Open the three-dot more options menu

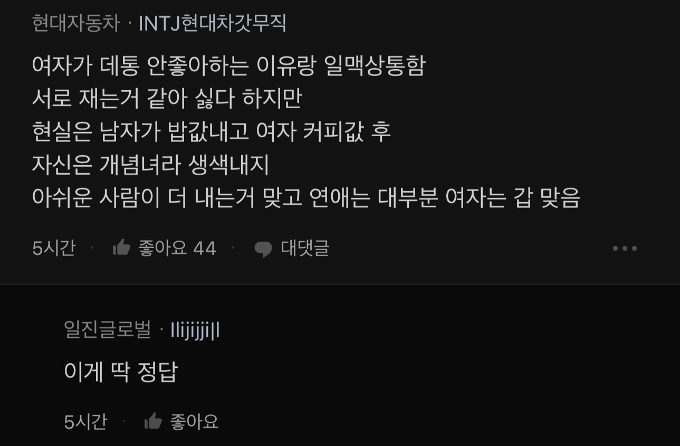[x=625, y=248]
